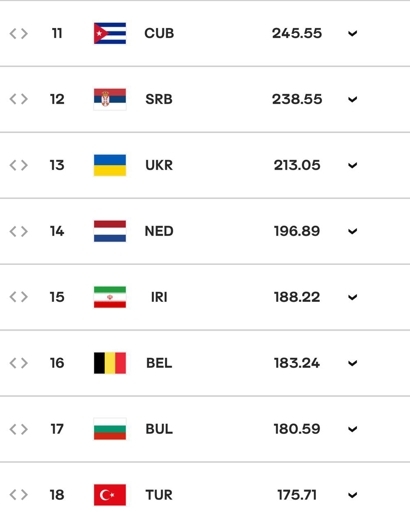Click the Cuba flag icon
The width and height of the screenshot is (410, 526).
[x=110, y=33]
